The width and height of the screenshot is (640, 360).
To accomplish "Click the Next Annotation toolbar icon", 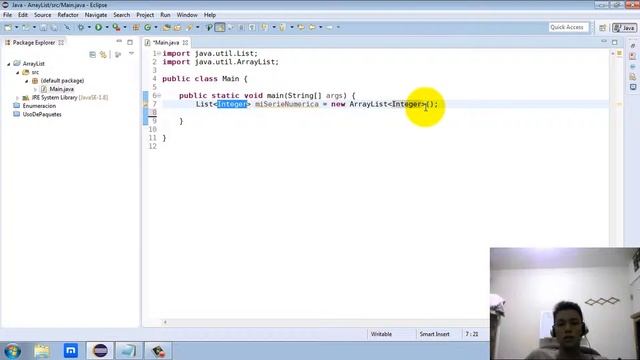I will point(265,27).
